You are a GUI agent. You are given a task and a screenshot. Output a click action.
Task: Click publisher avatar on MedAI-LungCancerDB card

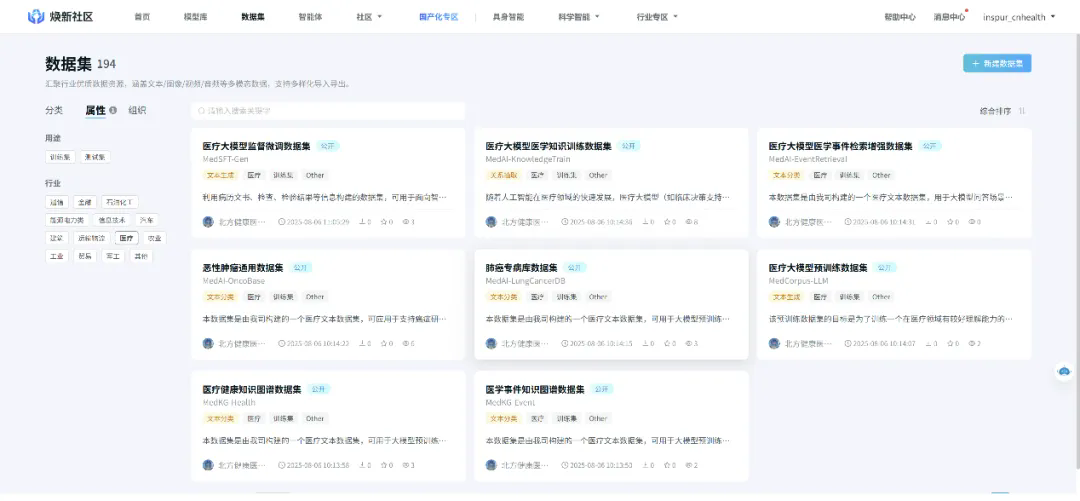pos(491,343)
